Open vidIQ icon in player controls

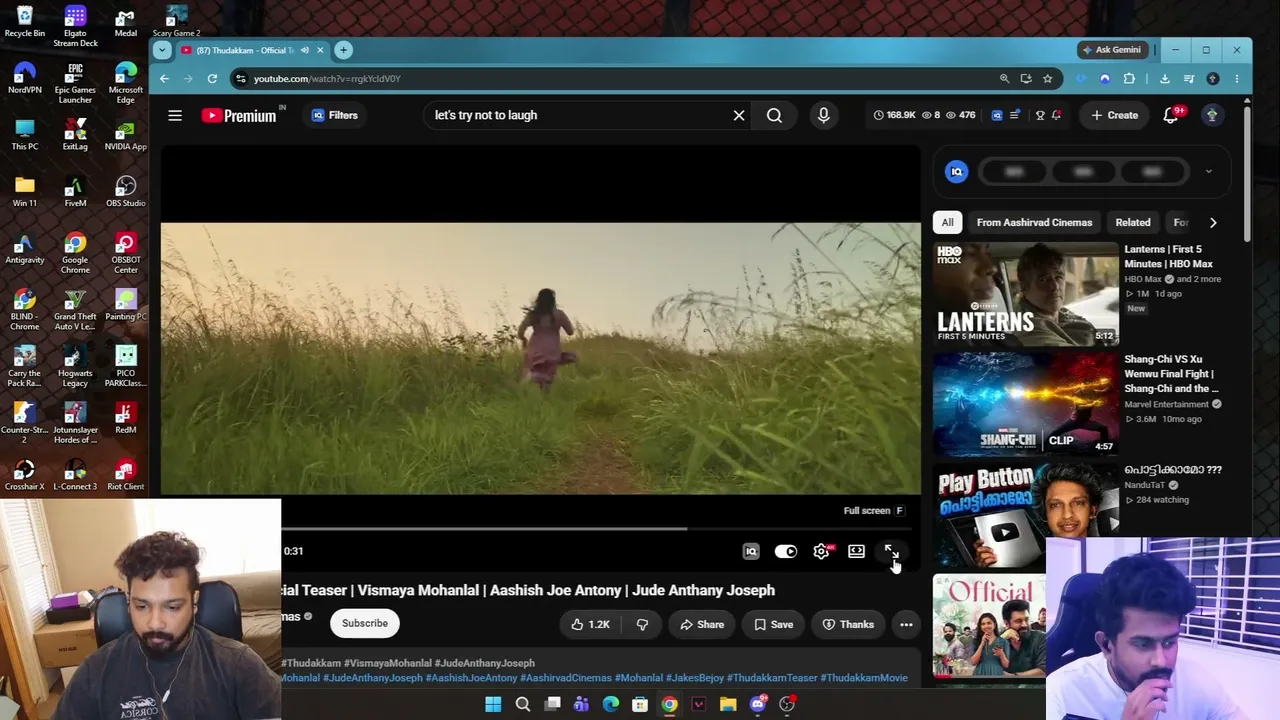point(751,551)
